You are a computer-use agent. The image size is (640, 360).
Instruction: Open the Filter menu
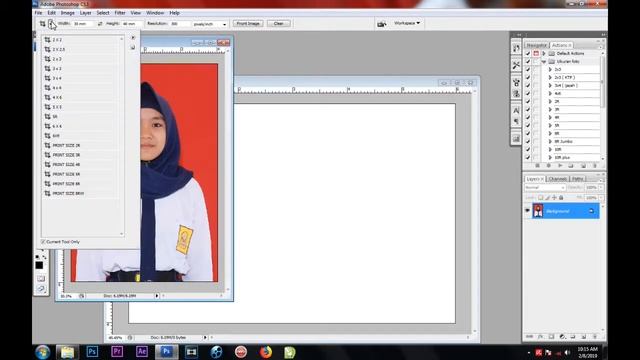coord(120,13)
